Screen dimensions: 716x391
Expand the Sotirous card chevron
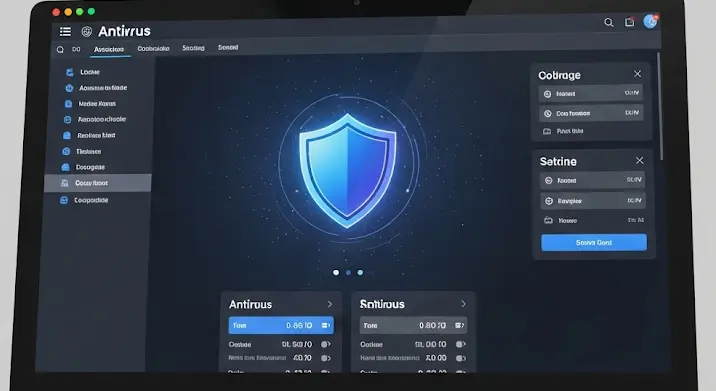(x=463, y=304)
